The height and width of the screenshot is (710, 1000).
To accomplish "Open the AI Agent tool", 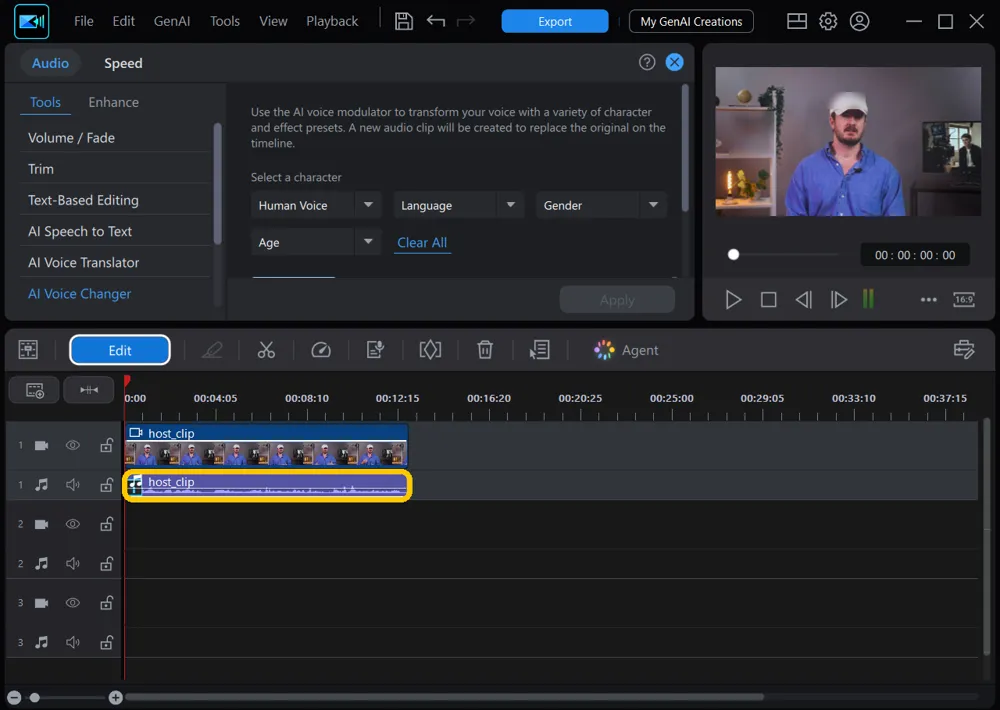I will tap(626, 350).
